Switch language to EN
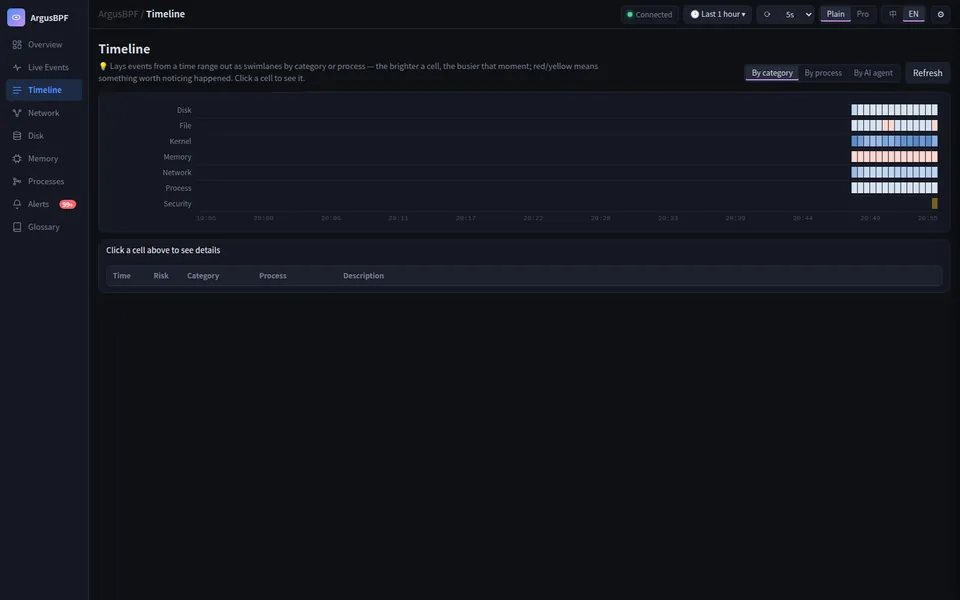The width and height of the screenshot is (960, 600). (913, 14)
